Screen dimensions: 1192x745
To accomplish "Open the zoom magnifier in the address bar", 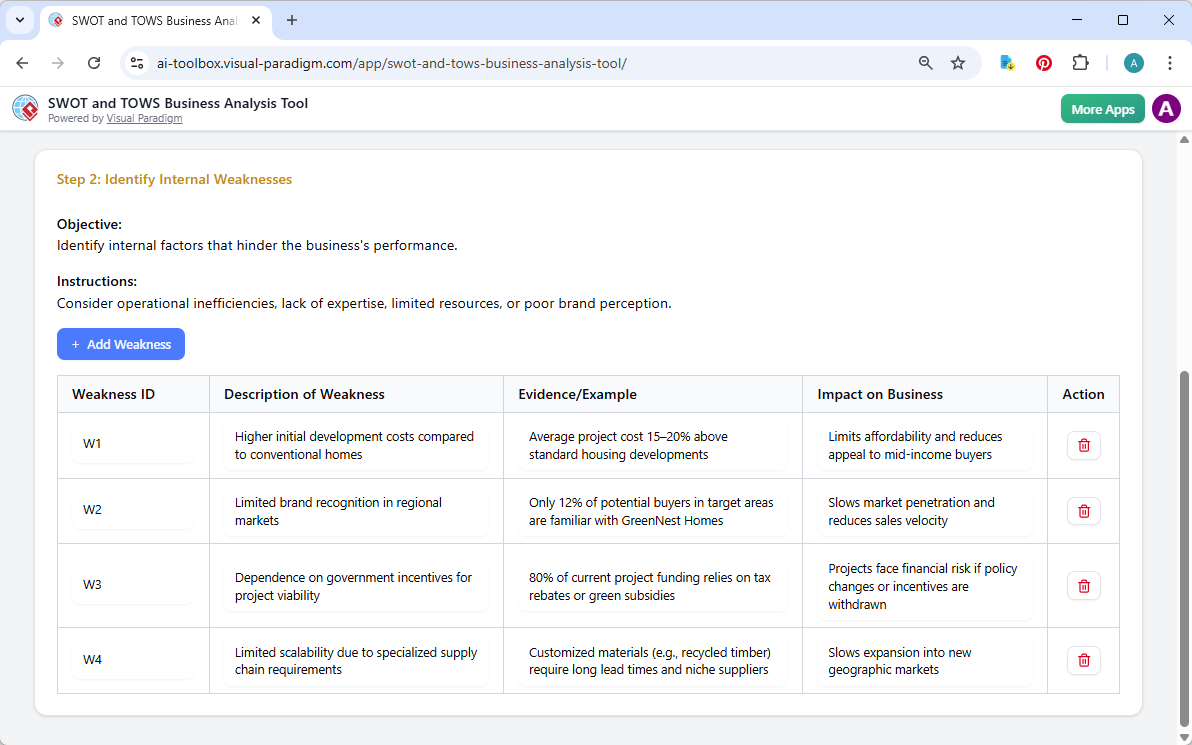I will (925, 62).
